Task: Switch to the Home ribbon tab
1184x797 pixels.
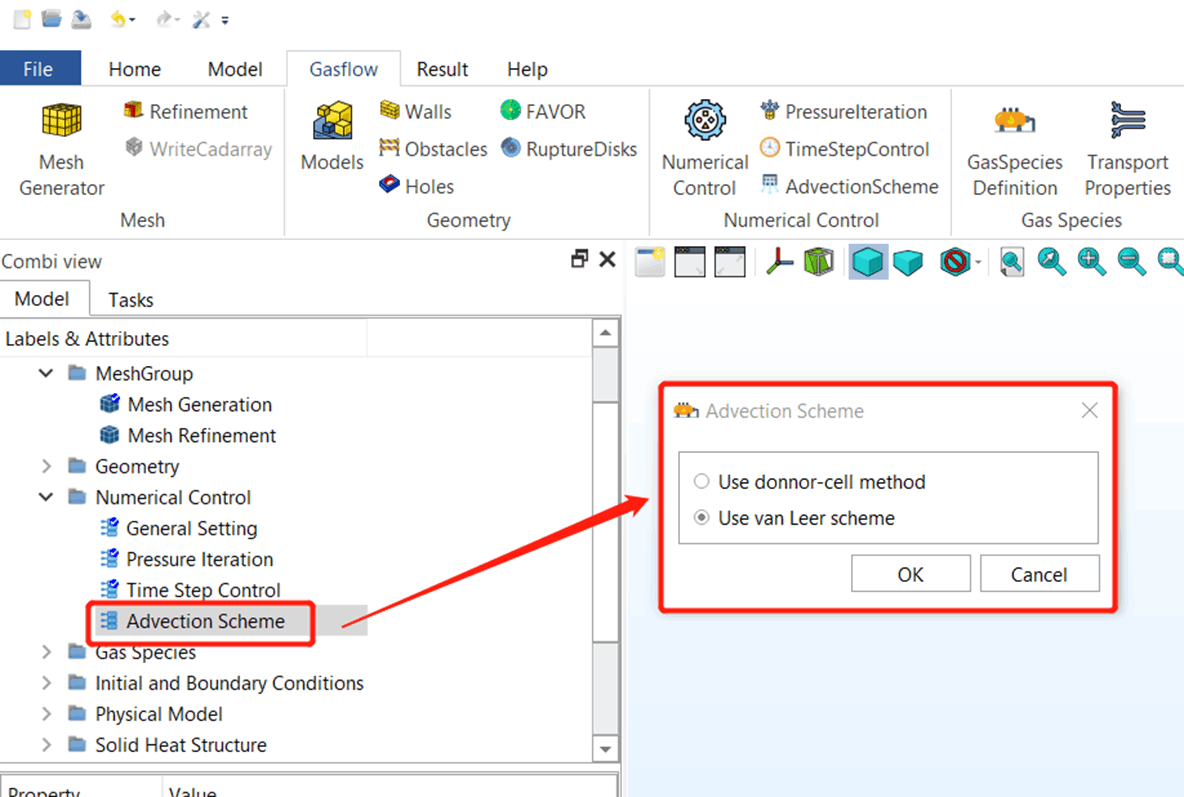Action: [x=134, y=69]
